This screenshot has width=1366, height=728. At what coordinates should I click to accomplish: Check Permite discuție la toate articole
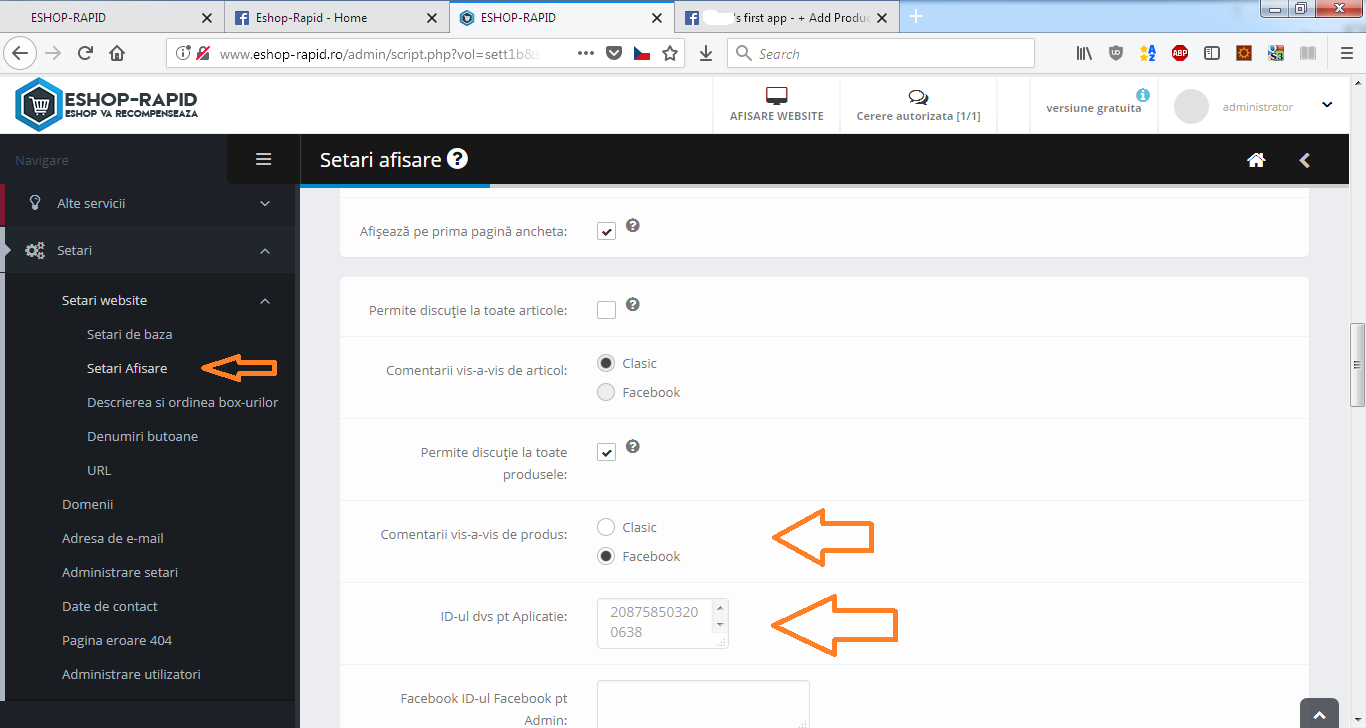606,310
